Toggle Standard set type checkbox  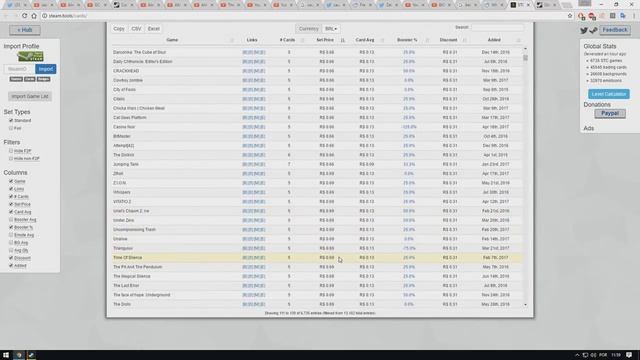coord(11,120)
